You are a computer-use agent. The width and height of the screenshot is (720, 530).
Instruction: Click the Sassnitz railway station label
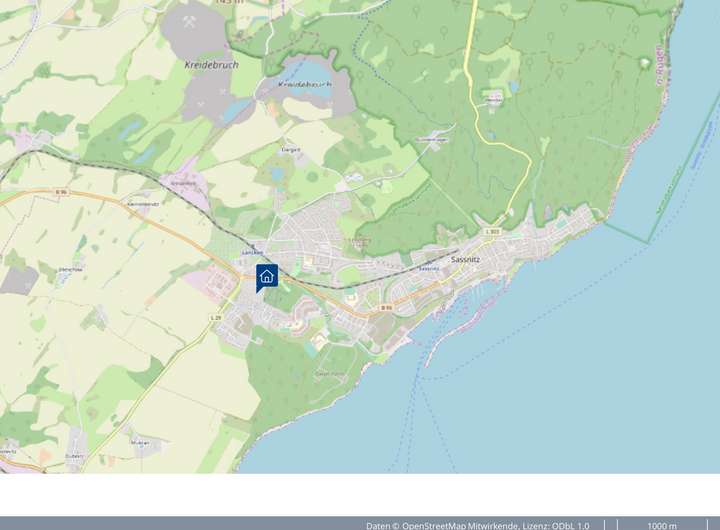point(428,268)
